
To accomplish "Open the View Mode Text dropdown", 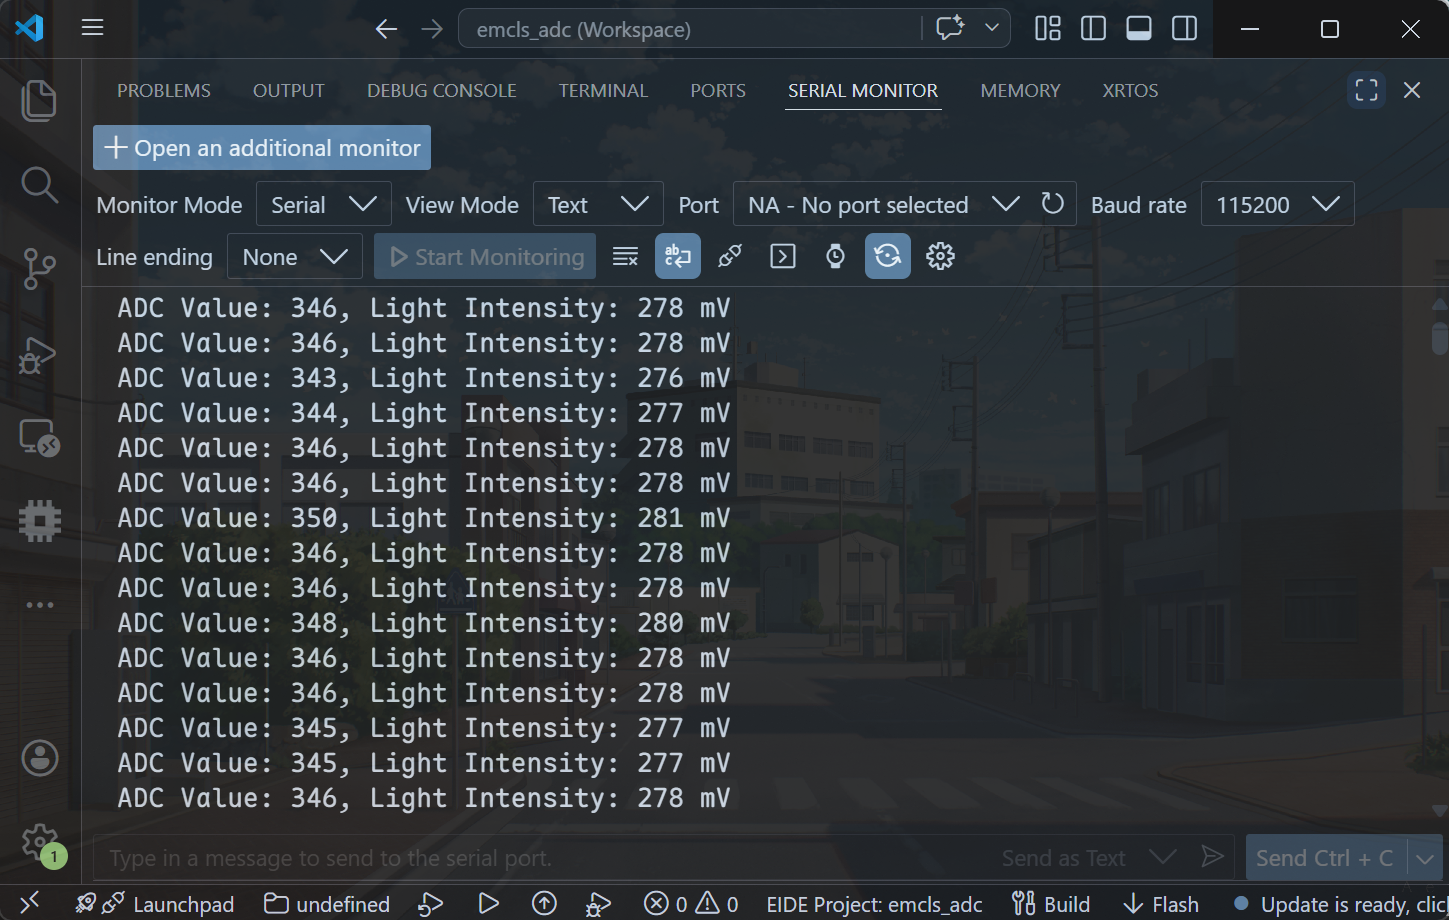I will (x=598, y=204).
